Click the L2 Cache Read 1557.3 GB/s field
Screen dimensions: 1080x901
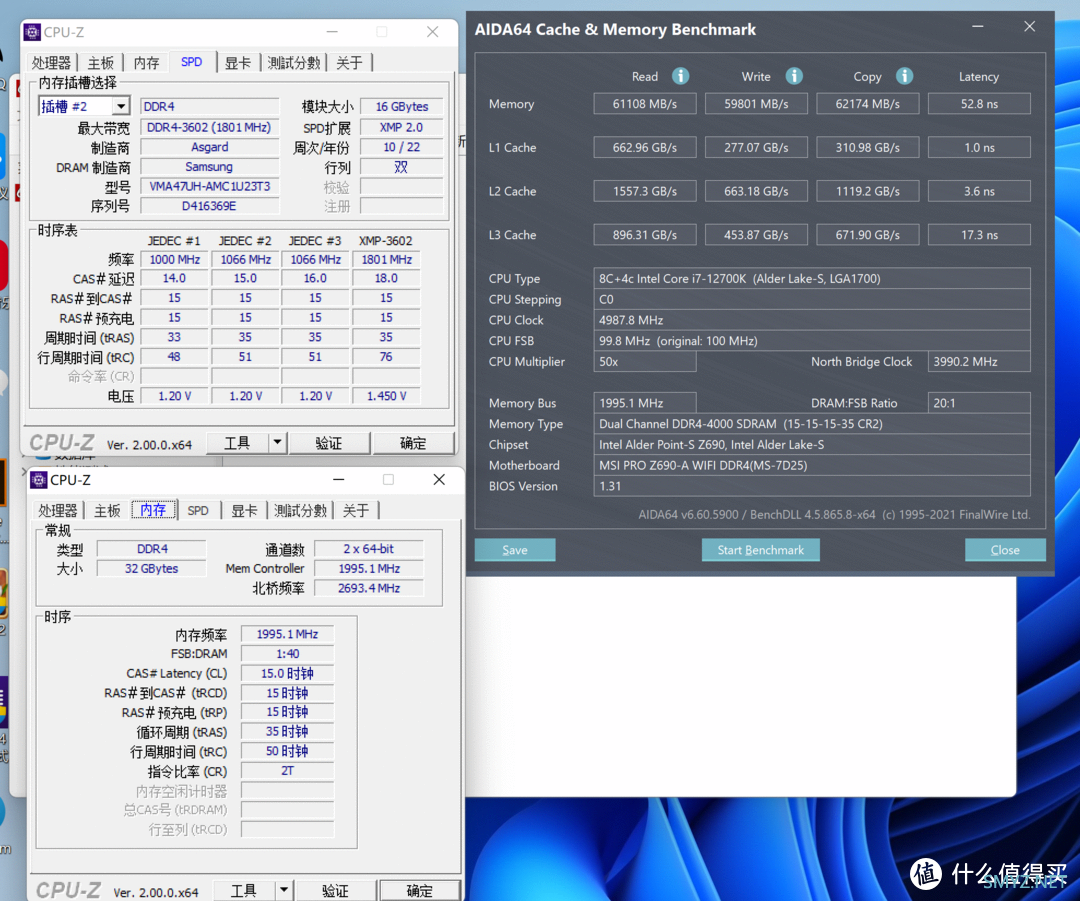(x=645, y=191)
